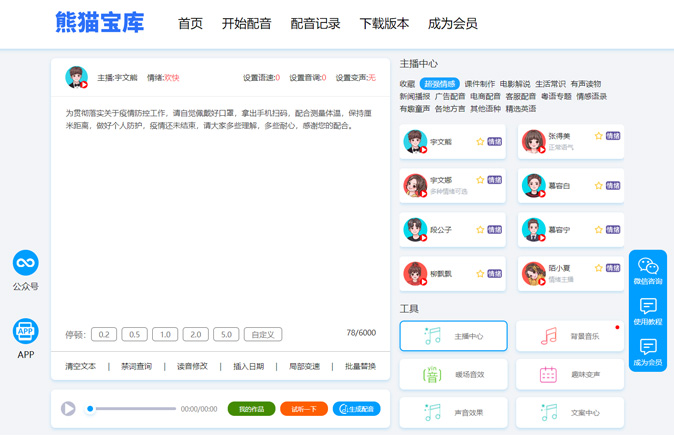This screenshot has width=674, height=435.
Task: Favorite 慕容宁 with the star
Action: [598, 230]
